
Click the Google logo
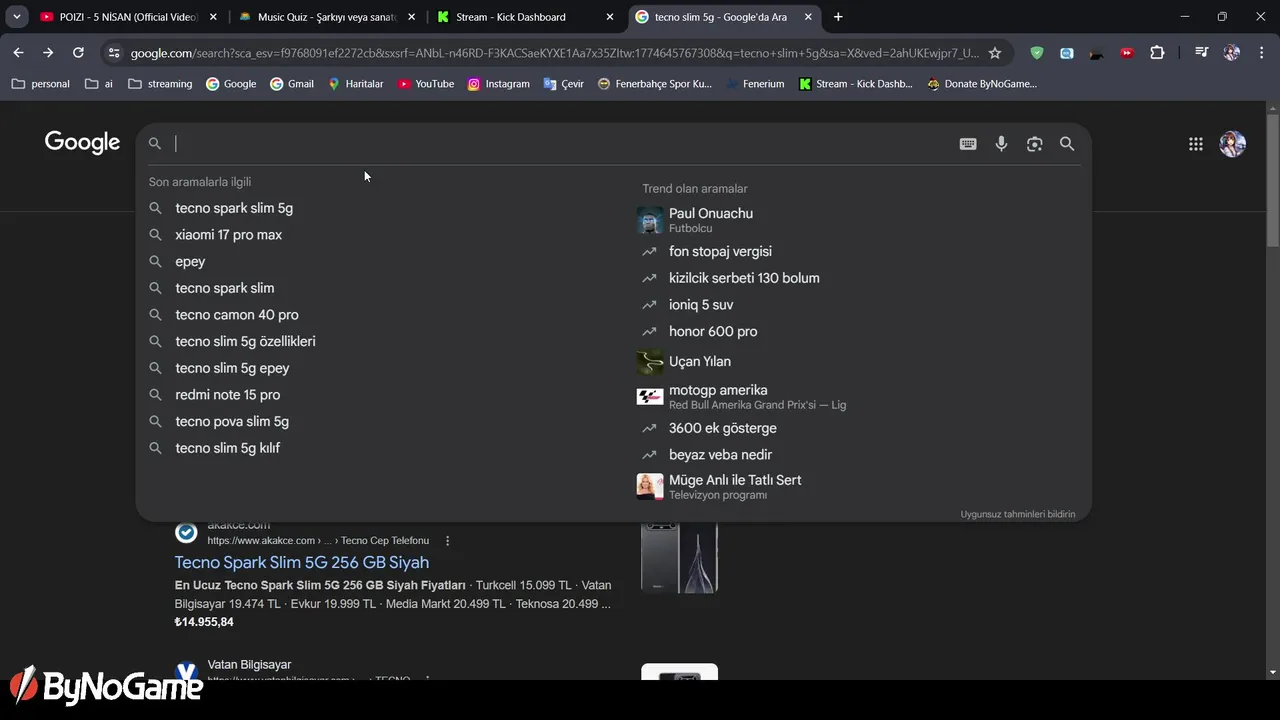point(82,143)
